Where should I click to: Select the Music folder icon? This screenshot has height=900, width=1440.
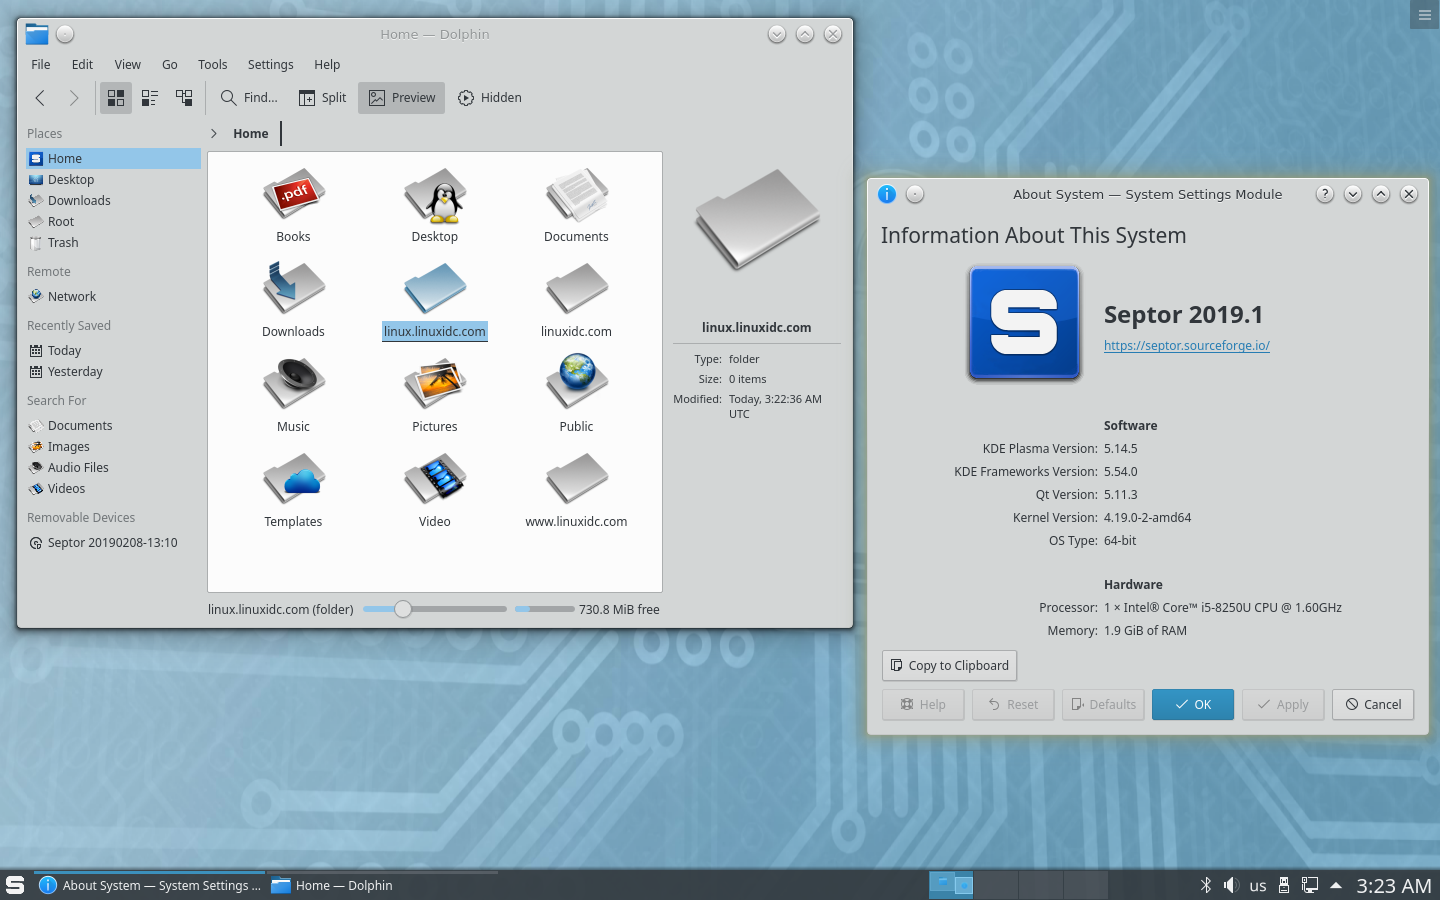pos(293,385)
